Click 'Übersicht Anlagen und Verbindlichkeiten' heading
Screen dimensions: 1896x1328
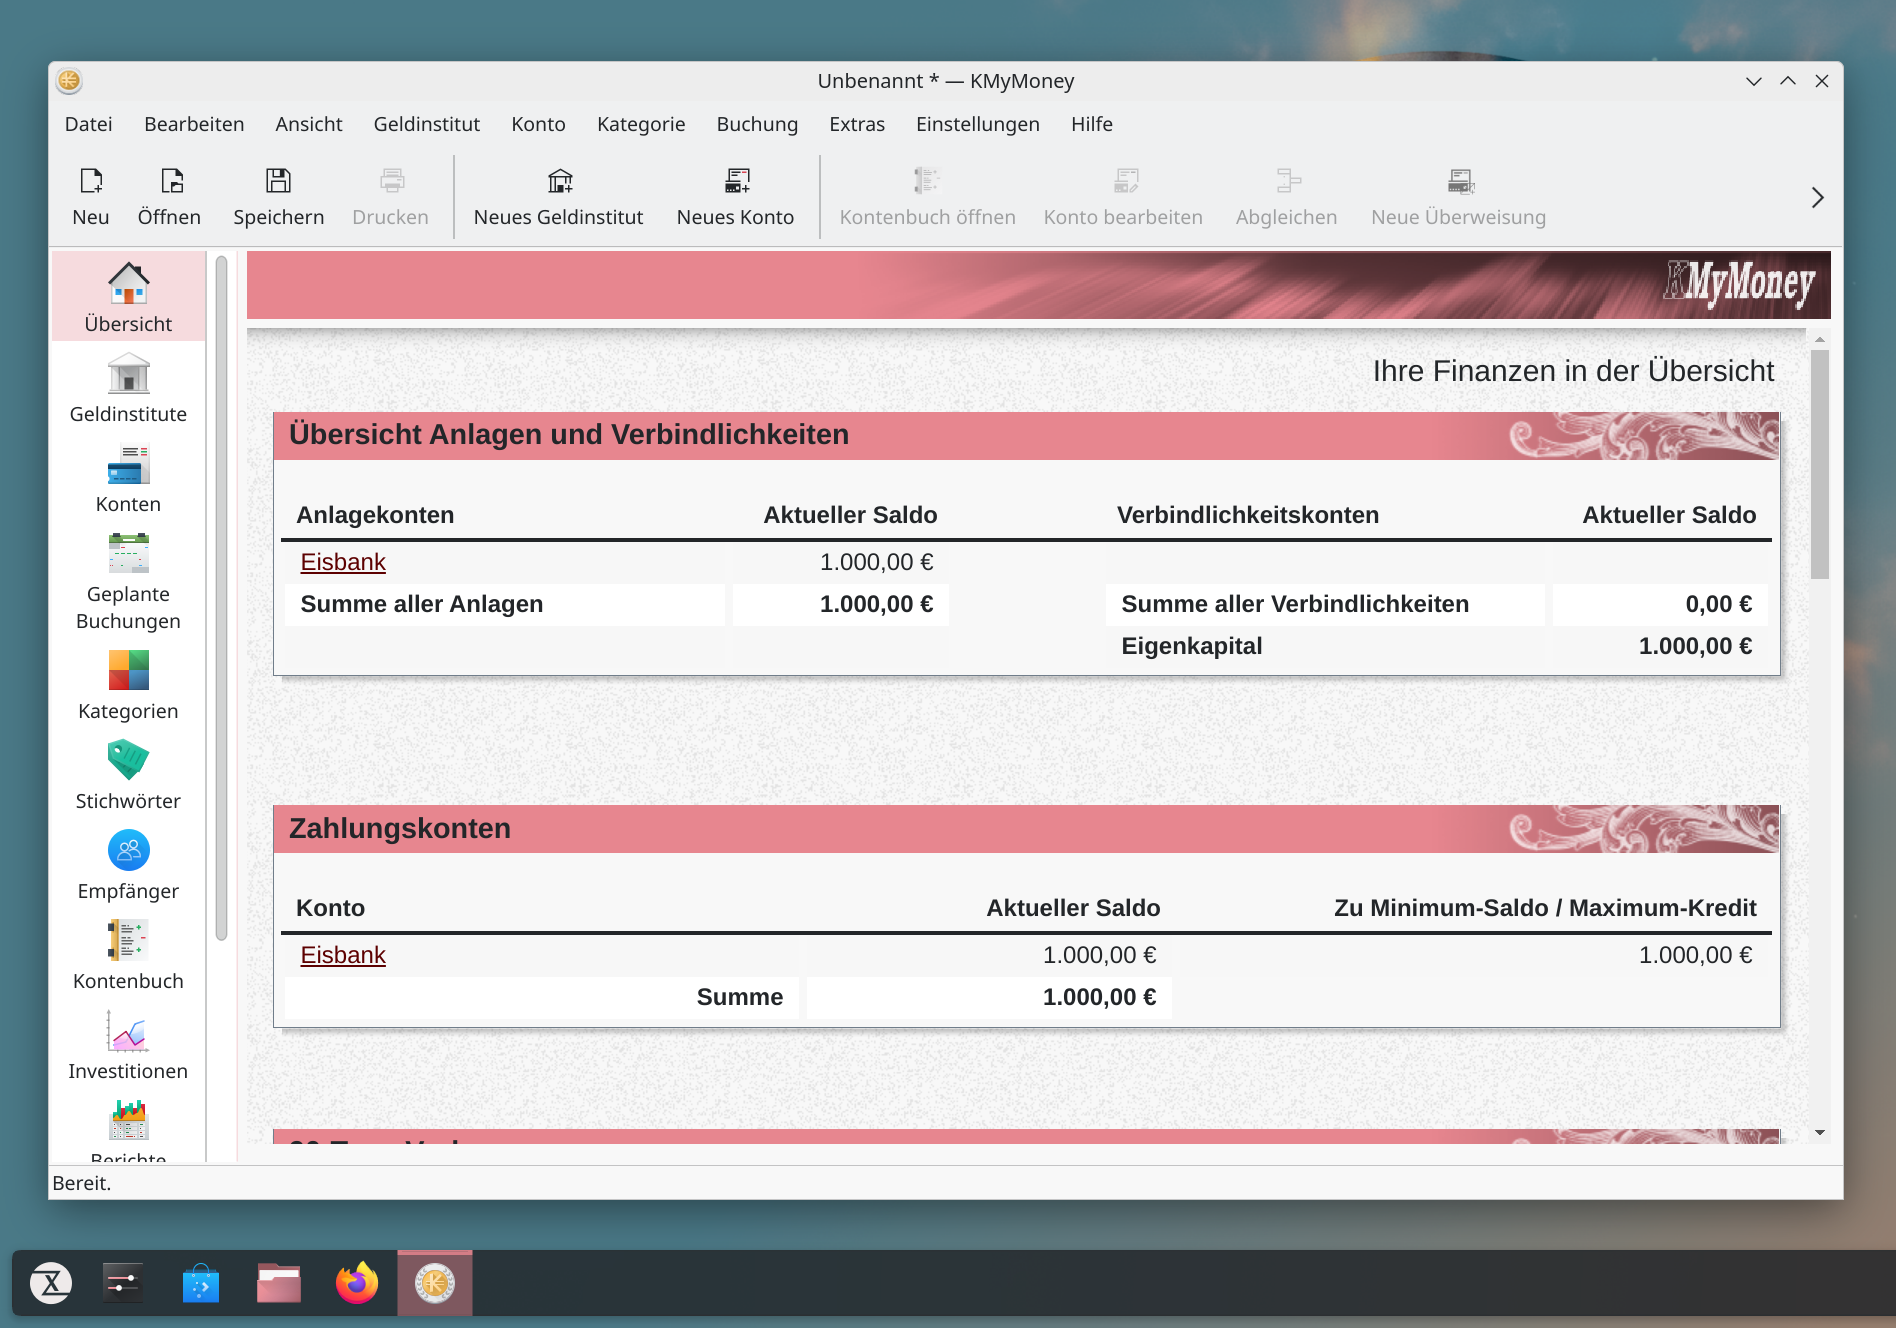pos(569,434)
